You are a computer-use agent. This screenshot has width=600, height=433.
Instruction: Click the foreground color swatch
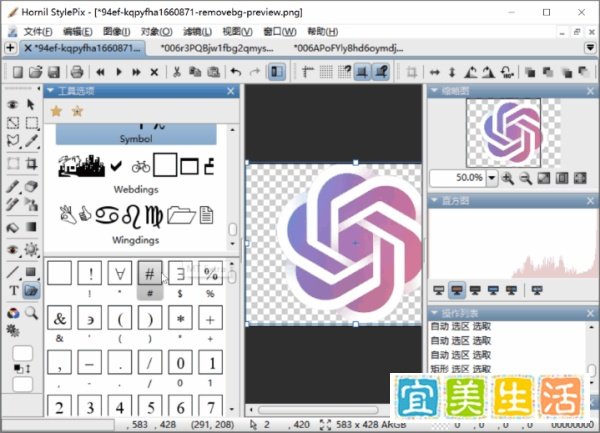[23, 354]
